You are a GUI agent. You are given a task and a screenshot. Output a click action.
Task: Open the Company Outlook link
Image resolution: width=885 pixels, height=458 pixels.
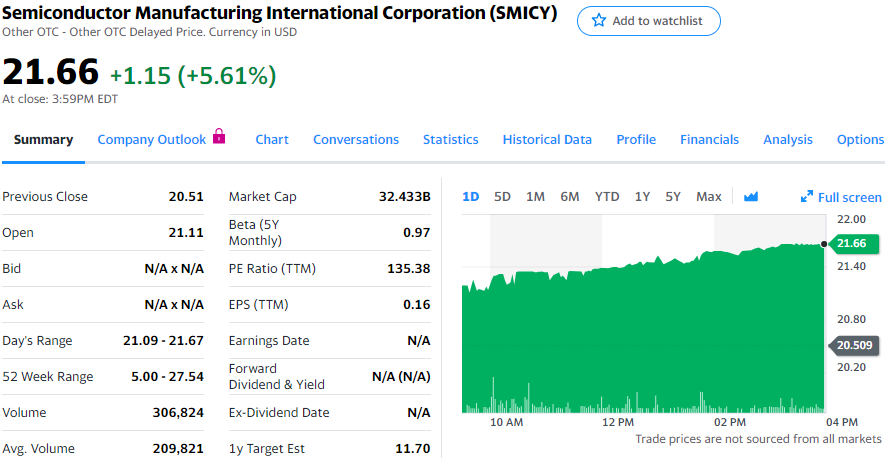[x=151, y=140]
